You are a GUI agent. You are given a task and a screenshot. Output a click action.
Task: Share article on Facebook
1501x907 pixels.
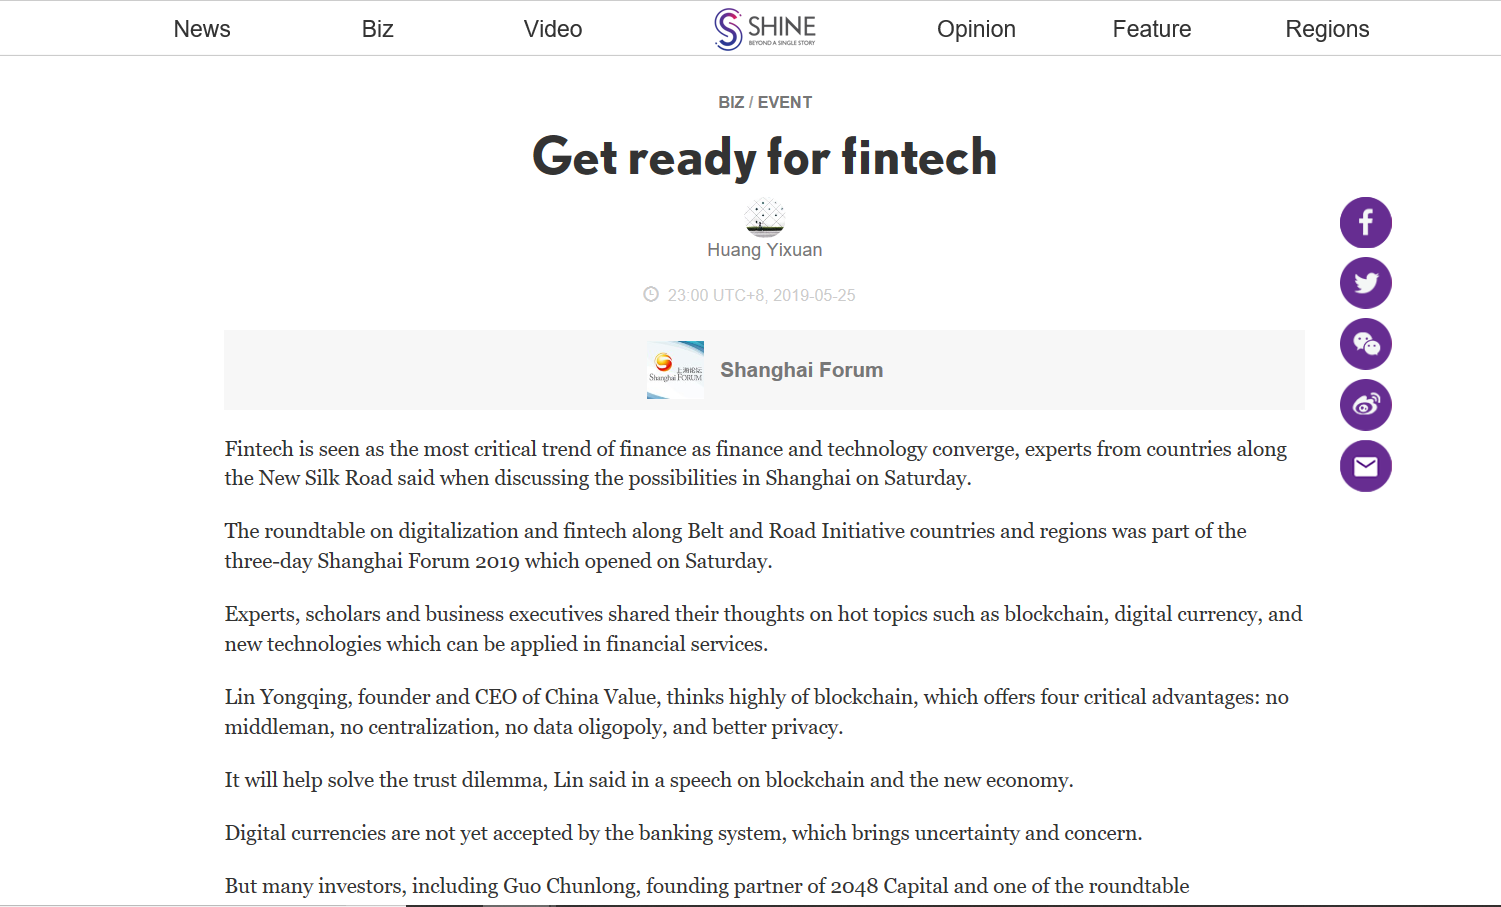(1365, 222)
